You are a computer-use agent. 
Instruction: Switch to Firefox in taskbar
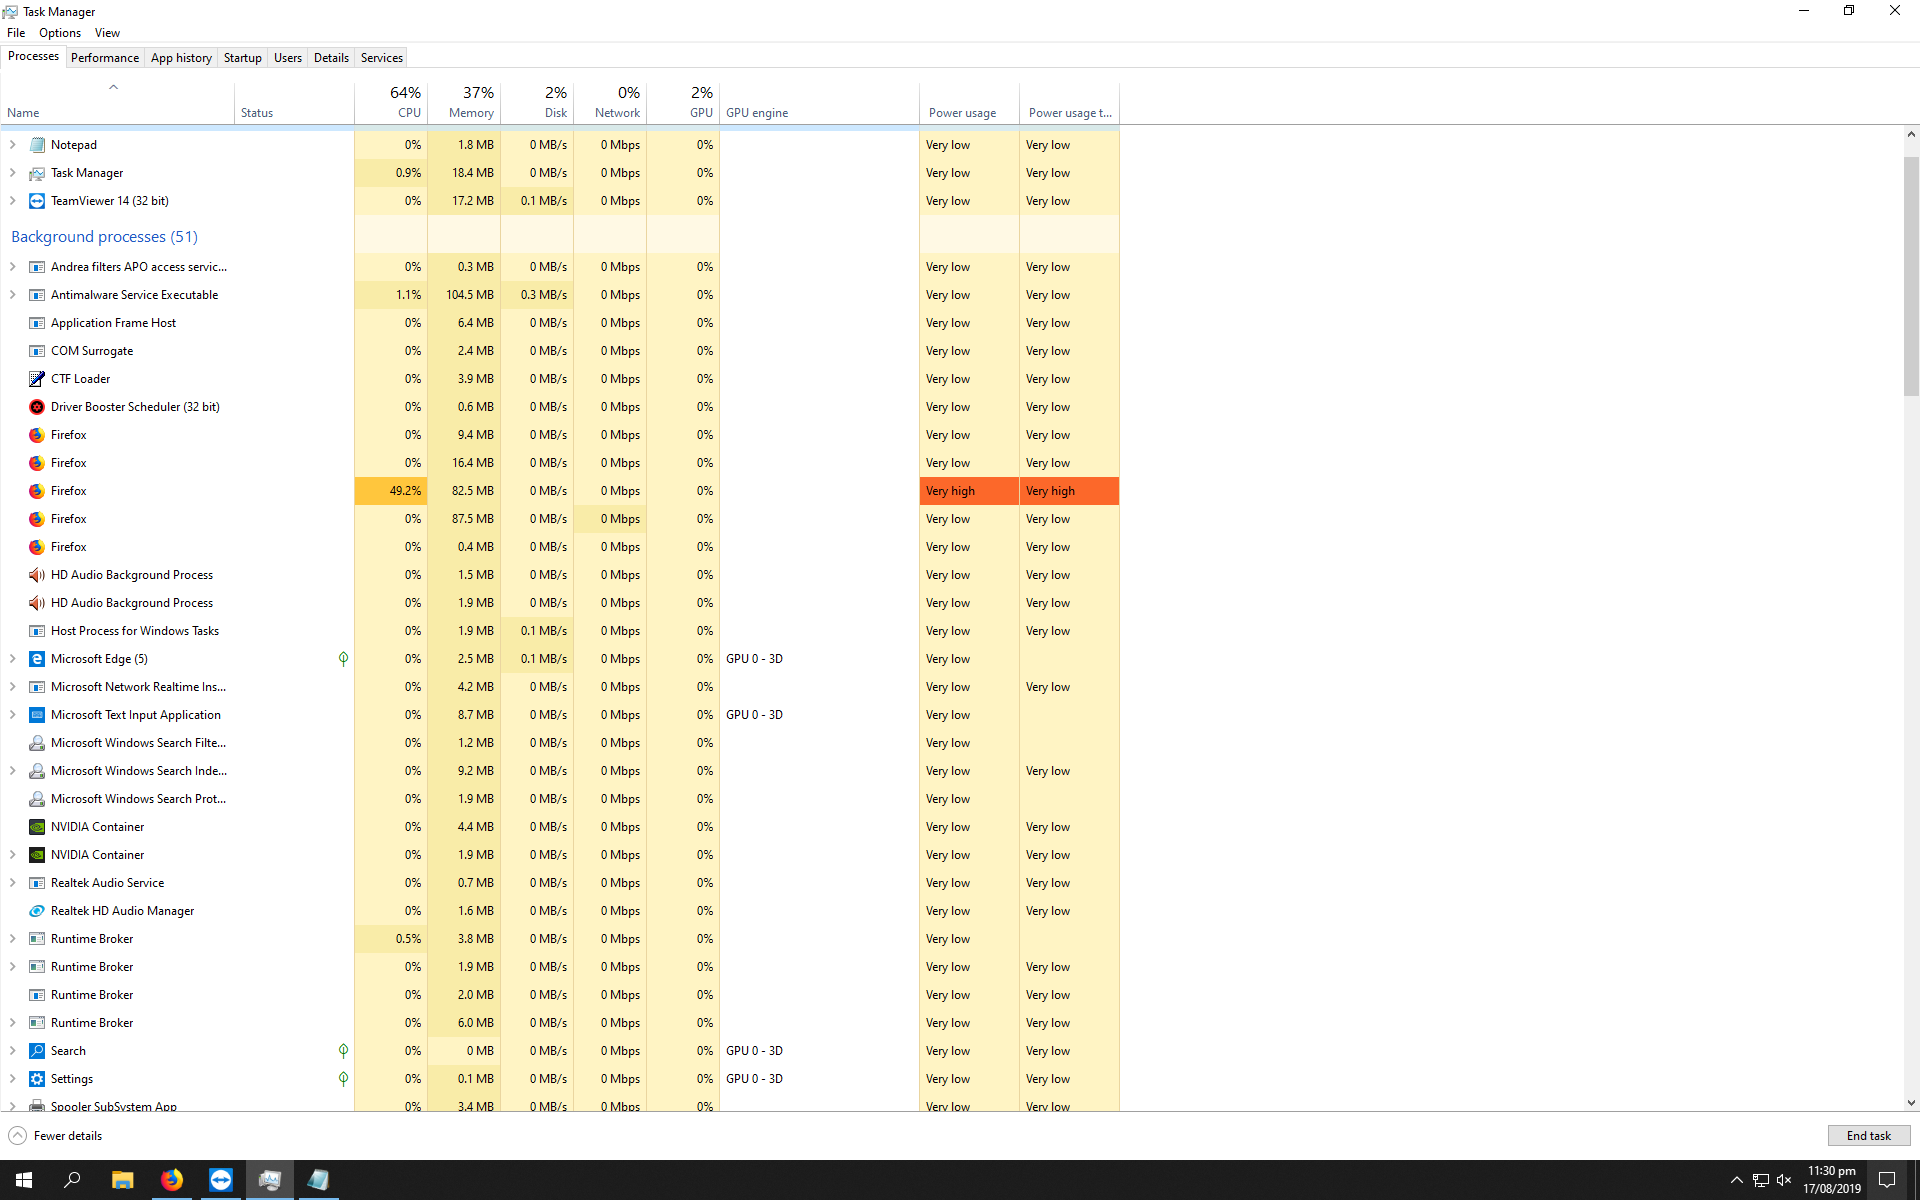pyautogui.click(x=172, y=1180)
